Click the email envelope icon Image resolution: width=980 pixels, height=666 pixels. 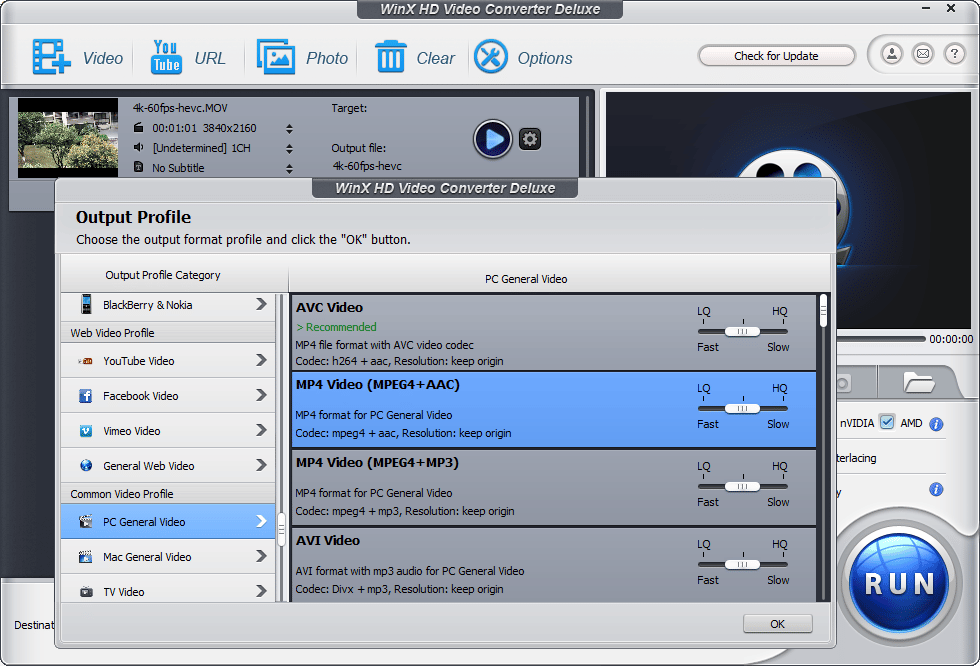[923, 54]
